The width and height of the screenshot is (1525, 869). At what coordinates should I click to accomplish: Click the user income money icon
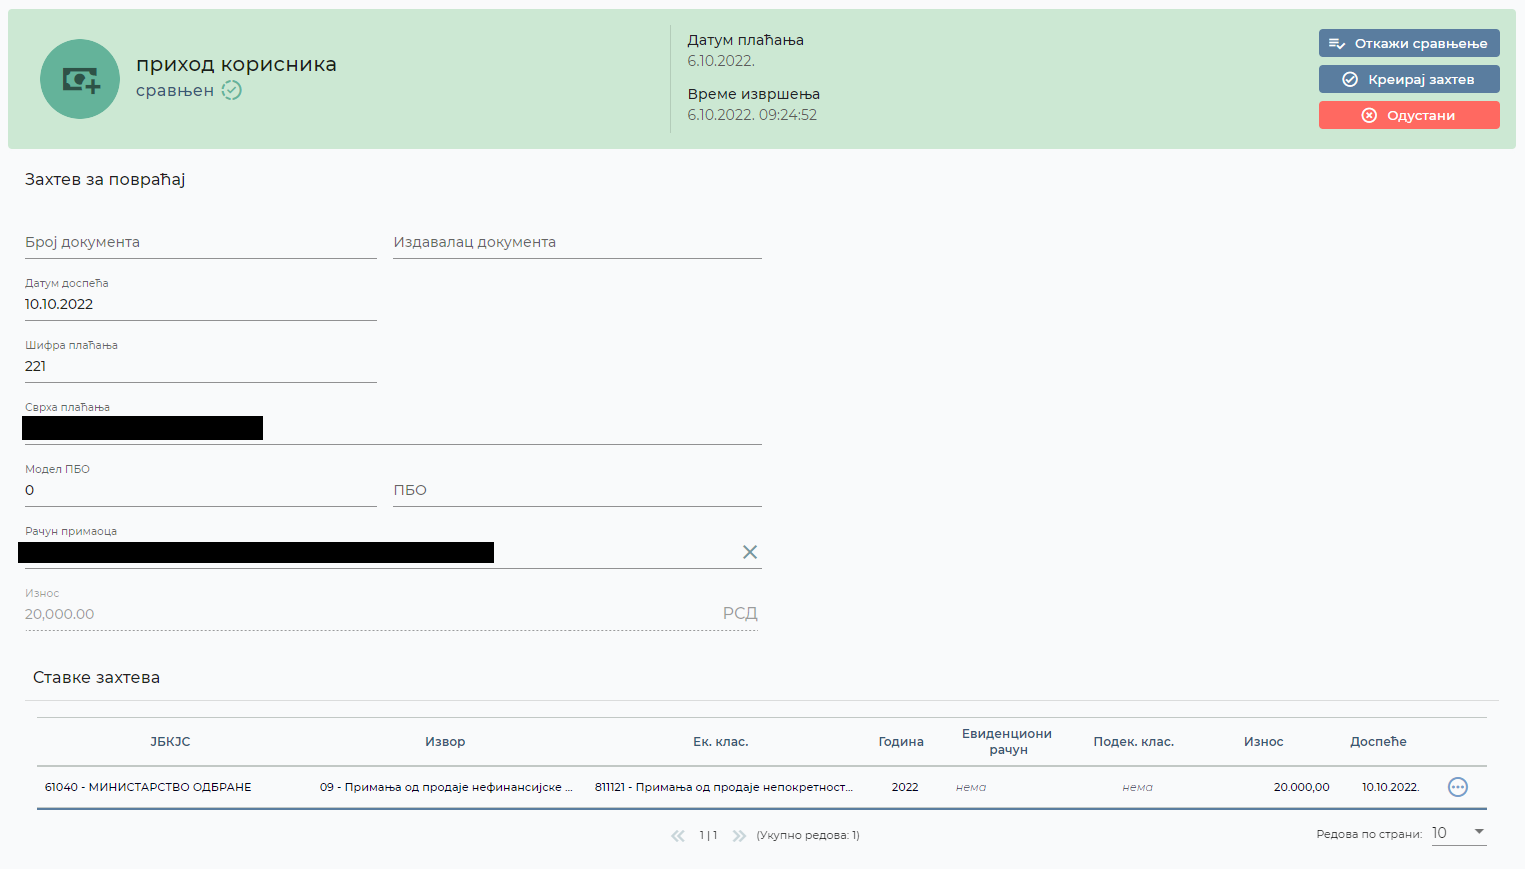point(80,79)
